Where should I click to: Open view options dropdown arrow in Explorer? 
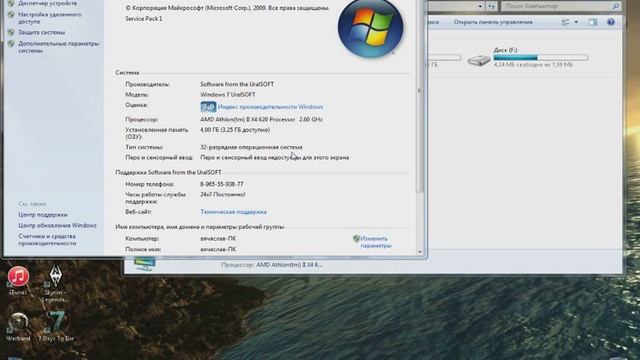click(x=576, y=22)
